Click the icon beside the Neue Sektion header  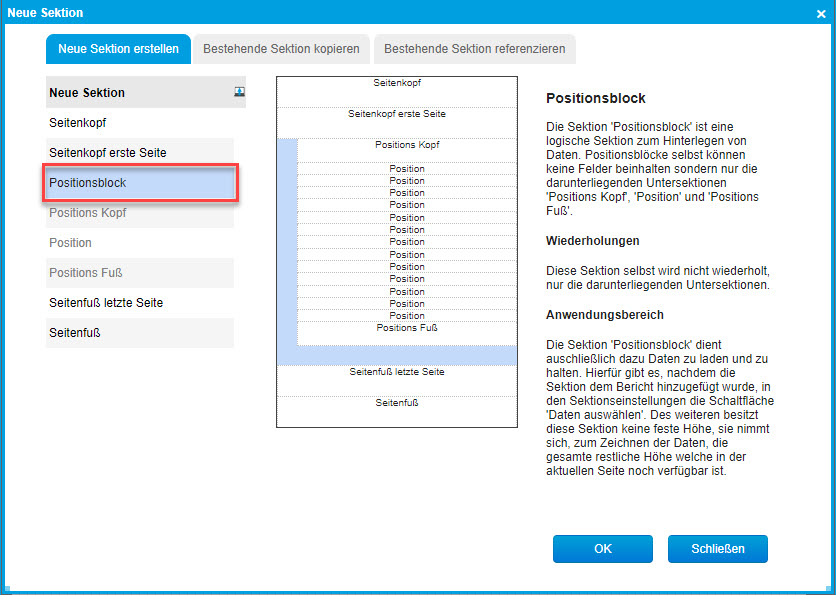[239, 92]
